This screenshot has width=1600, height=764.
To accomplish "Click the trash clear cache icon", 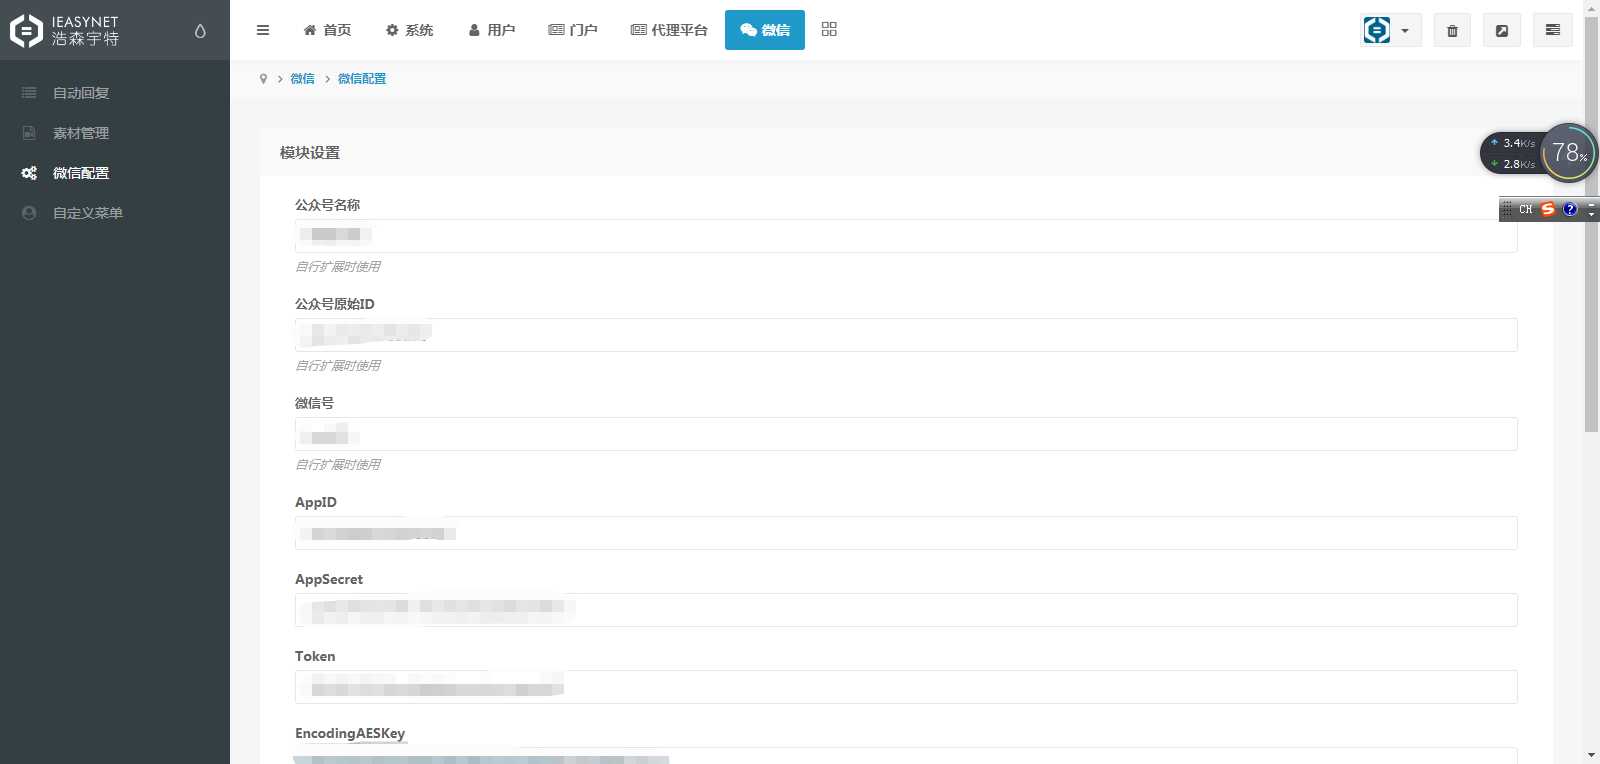I will [1452, 31].
